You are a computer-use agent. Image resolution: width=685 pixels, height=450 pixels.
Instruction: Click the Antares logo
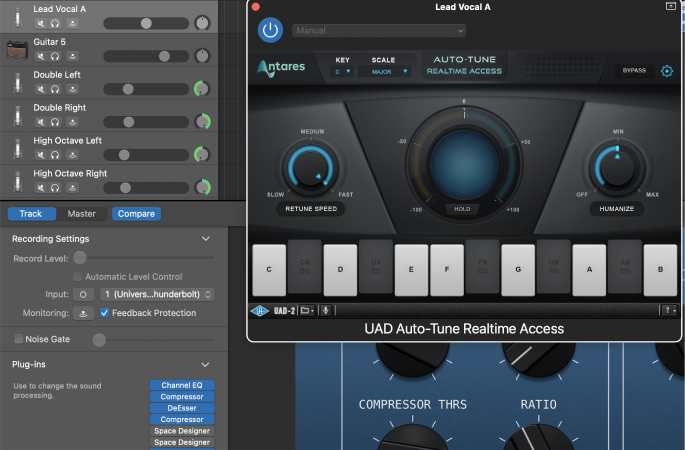[281, 68]
